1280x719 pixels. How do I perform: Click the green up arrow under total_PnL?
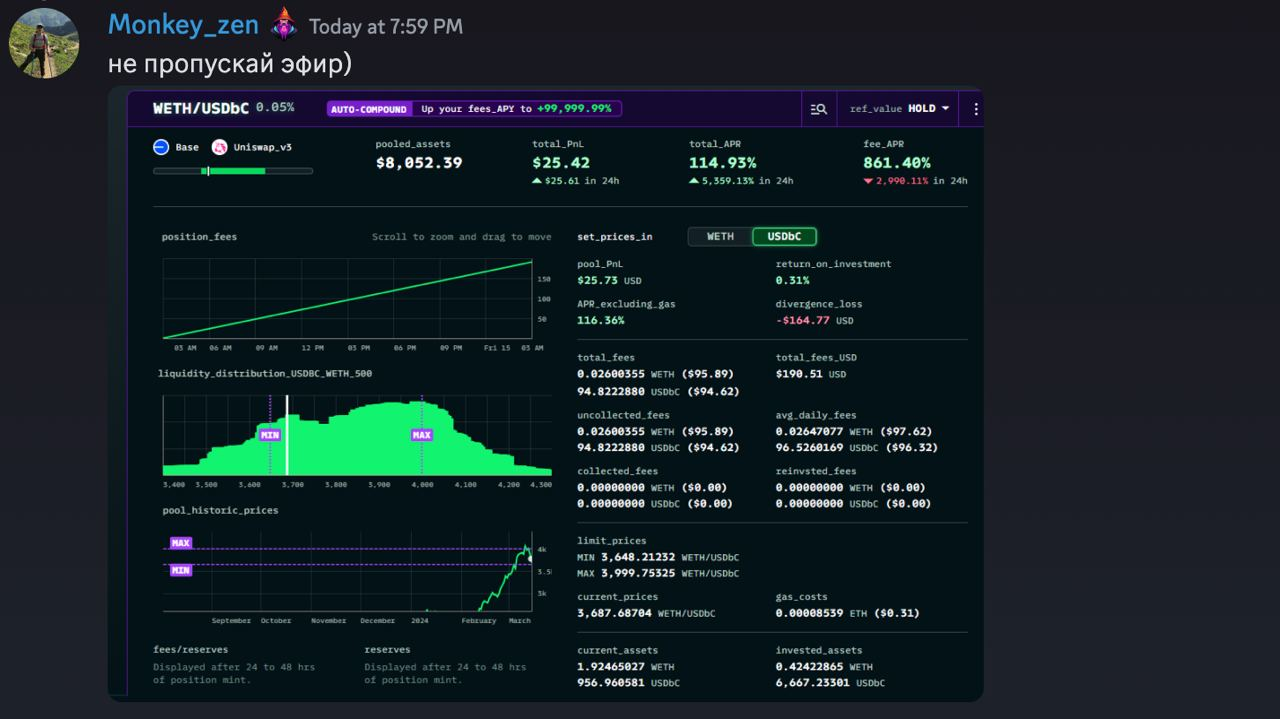pyautogui.click(x=537, y=182)
